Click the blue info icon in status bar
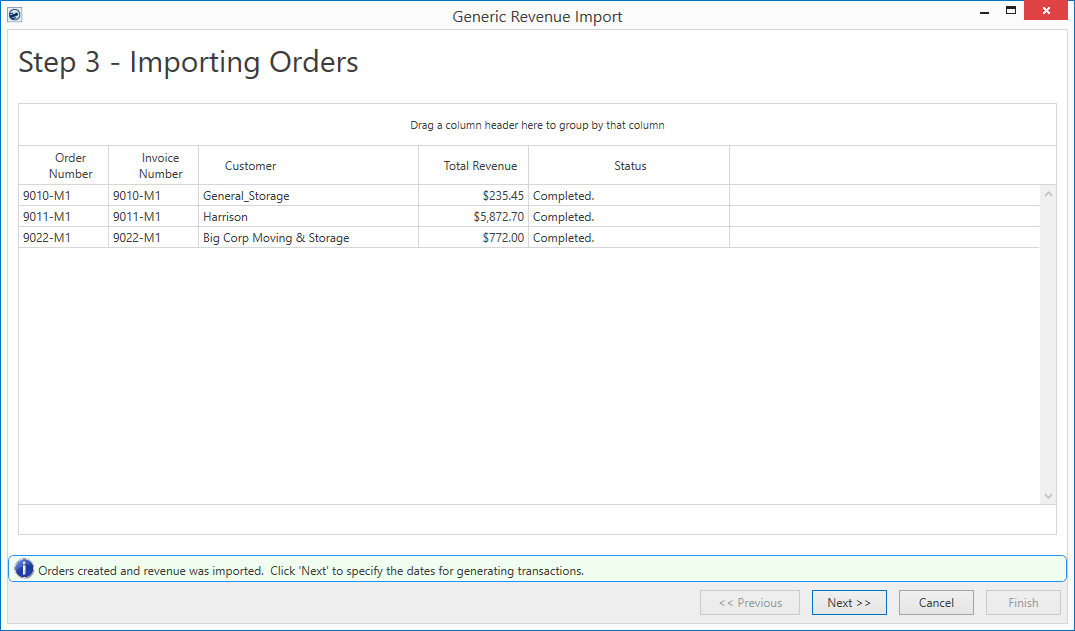This screenshot has width=1075, height=631. coord(24,569)
